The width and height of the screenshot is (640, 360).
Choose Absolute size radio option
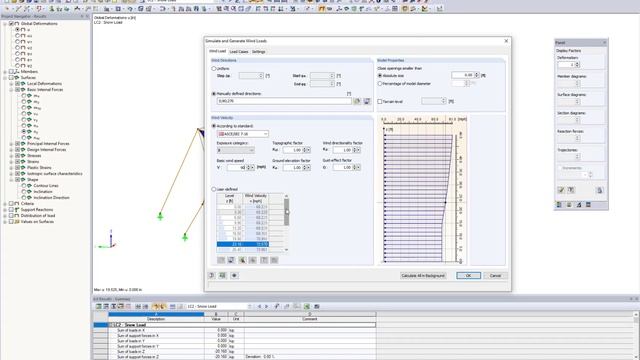coord(380,76)
